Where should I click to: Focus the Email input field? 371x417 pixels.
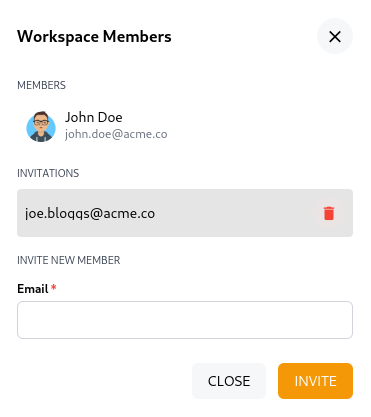185,320
